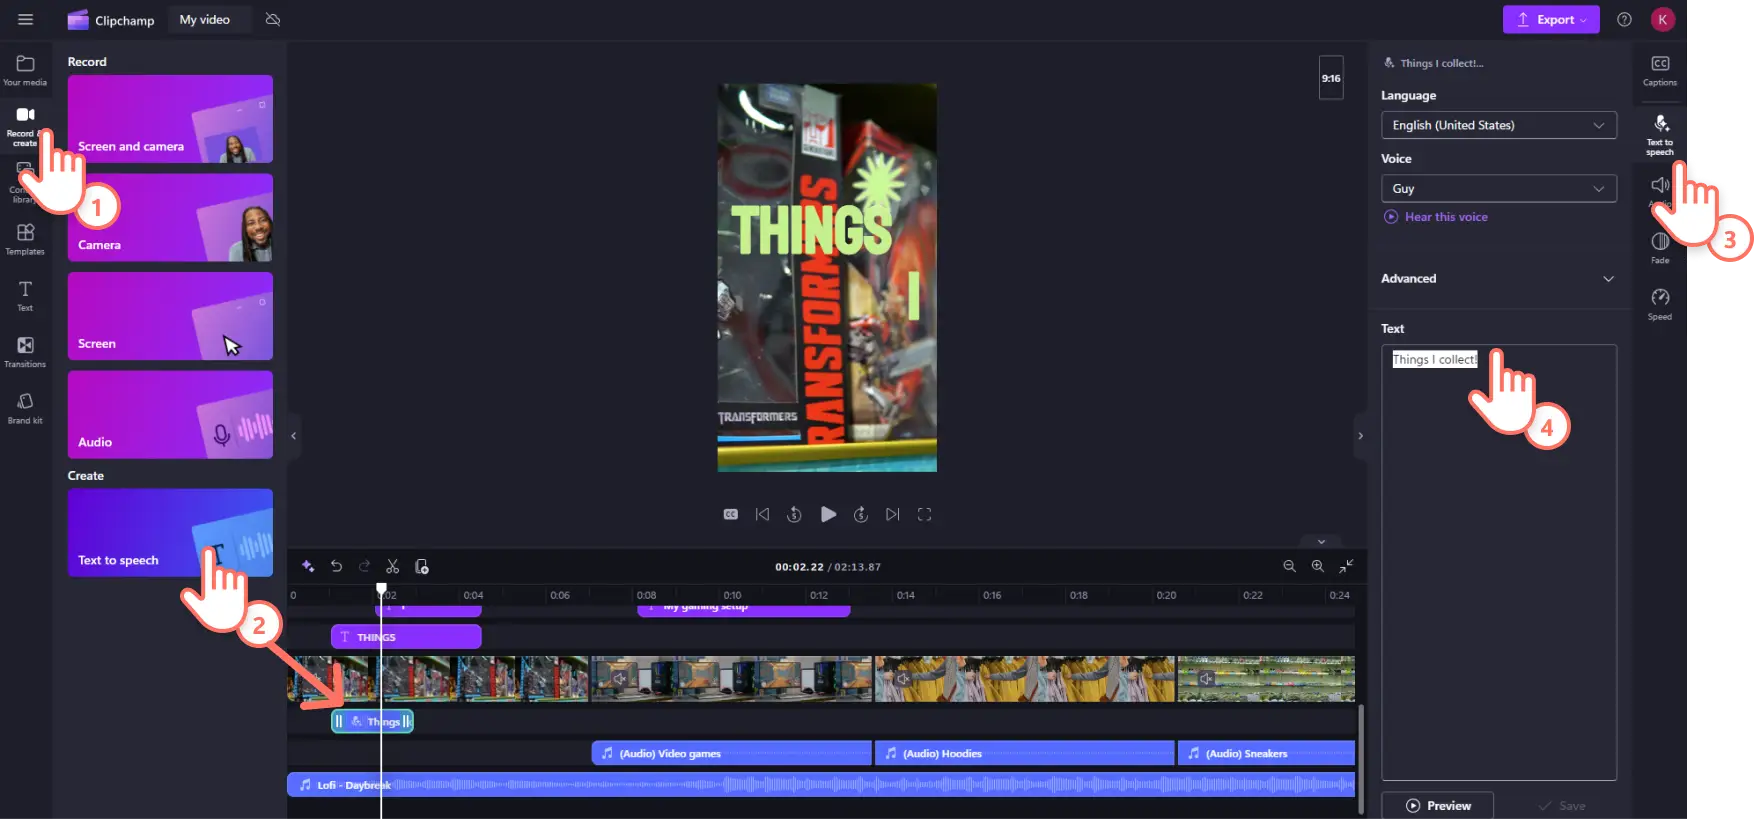Undo the last edit
The height and width of the screenshot is (819, 1754).
pyautogui.click(x=337, y=567)
